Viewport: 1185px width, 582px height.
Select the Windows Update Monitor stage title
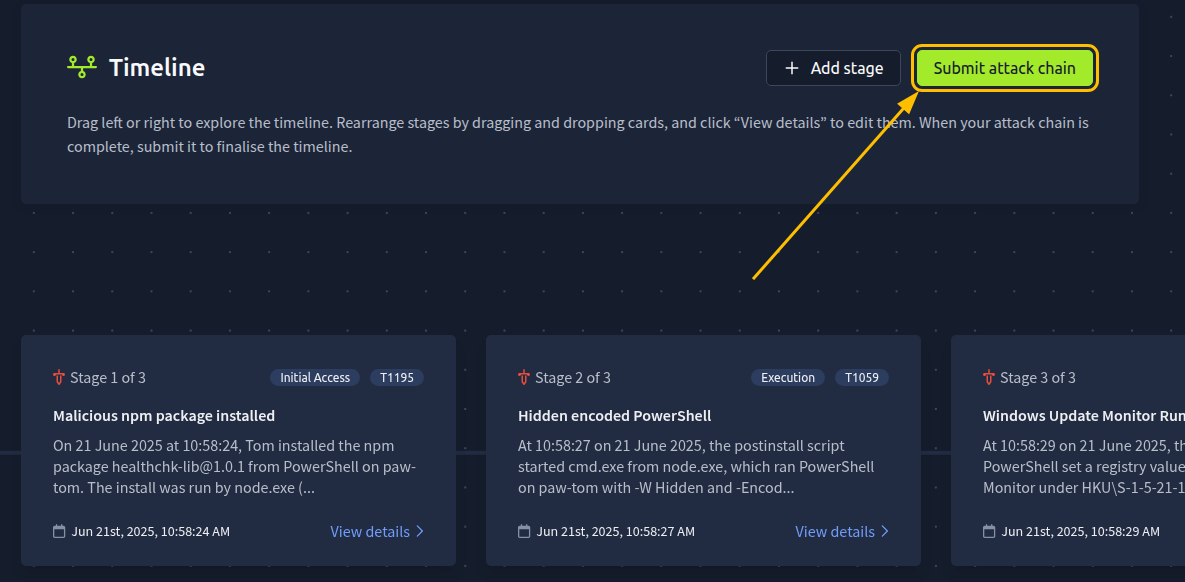click(x=1084, y=416)
